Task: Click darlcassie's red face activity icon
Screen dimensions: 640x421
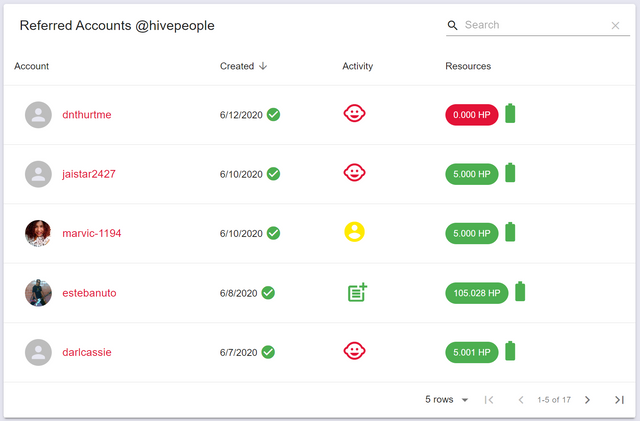Action: [354, 351]
